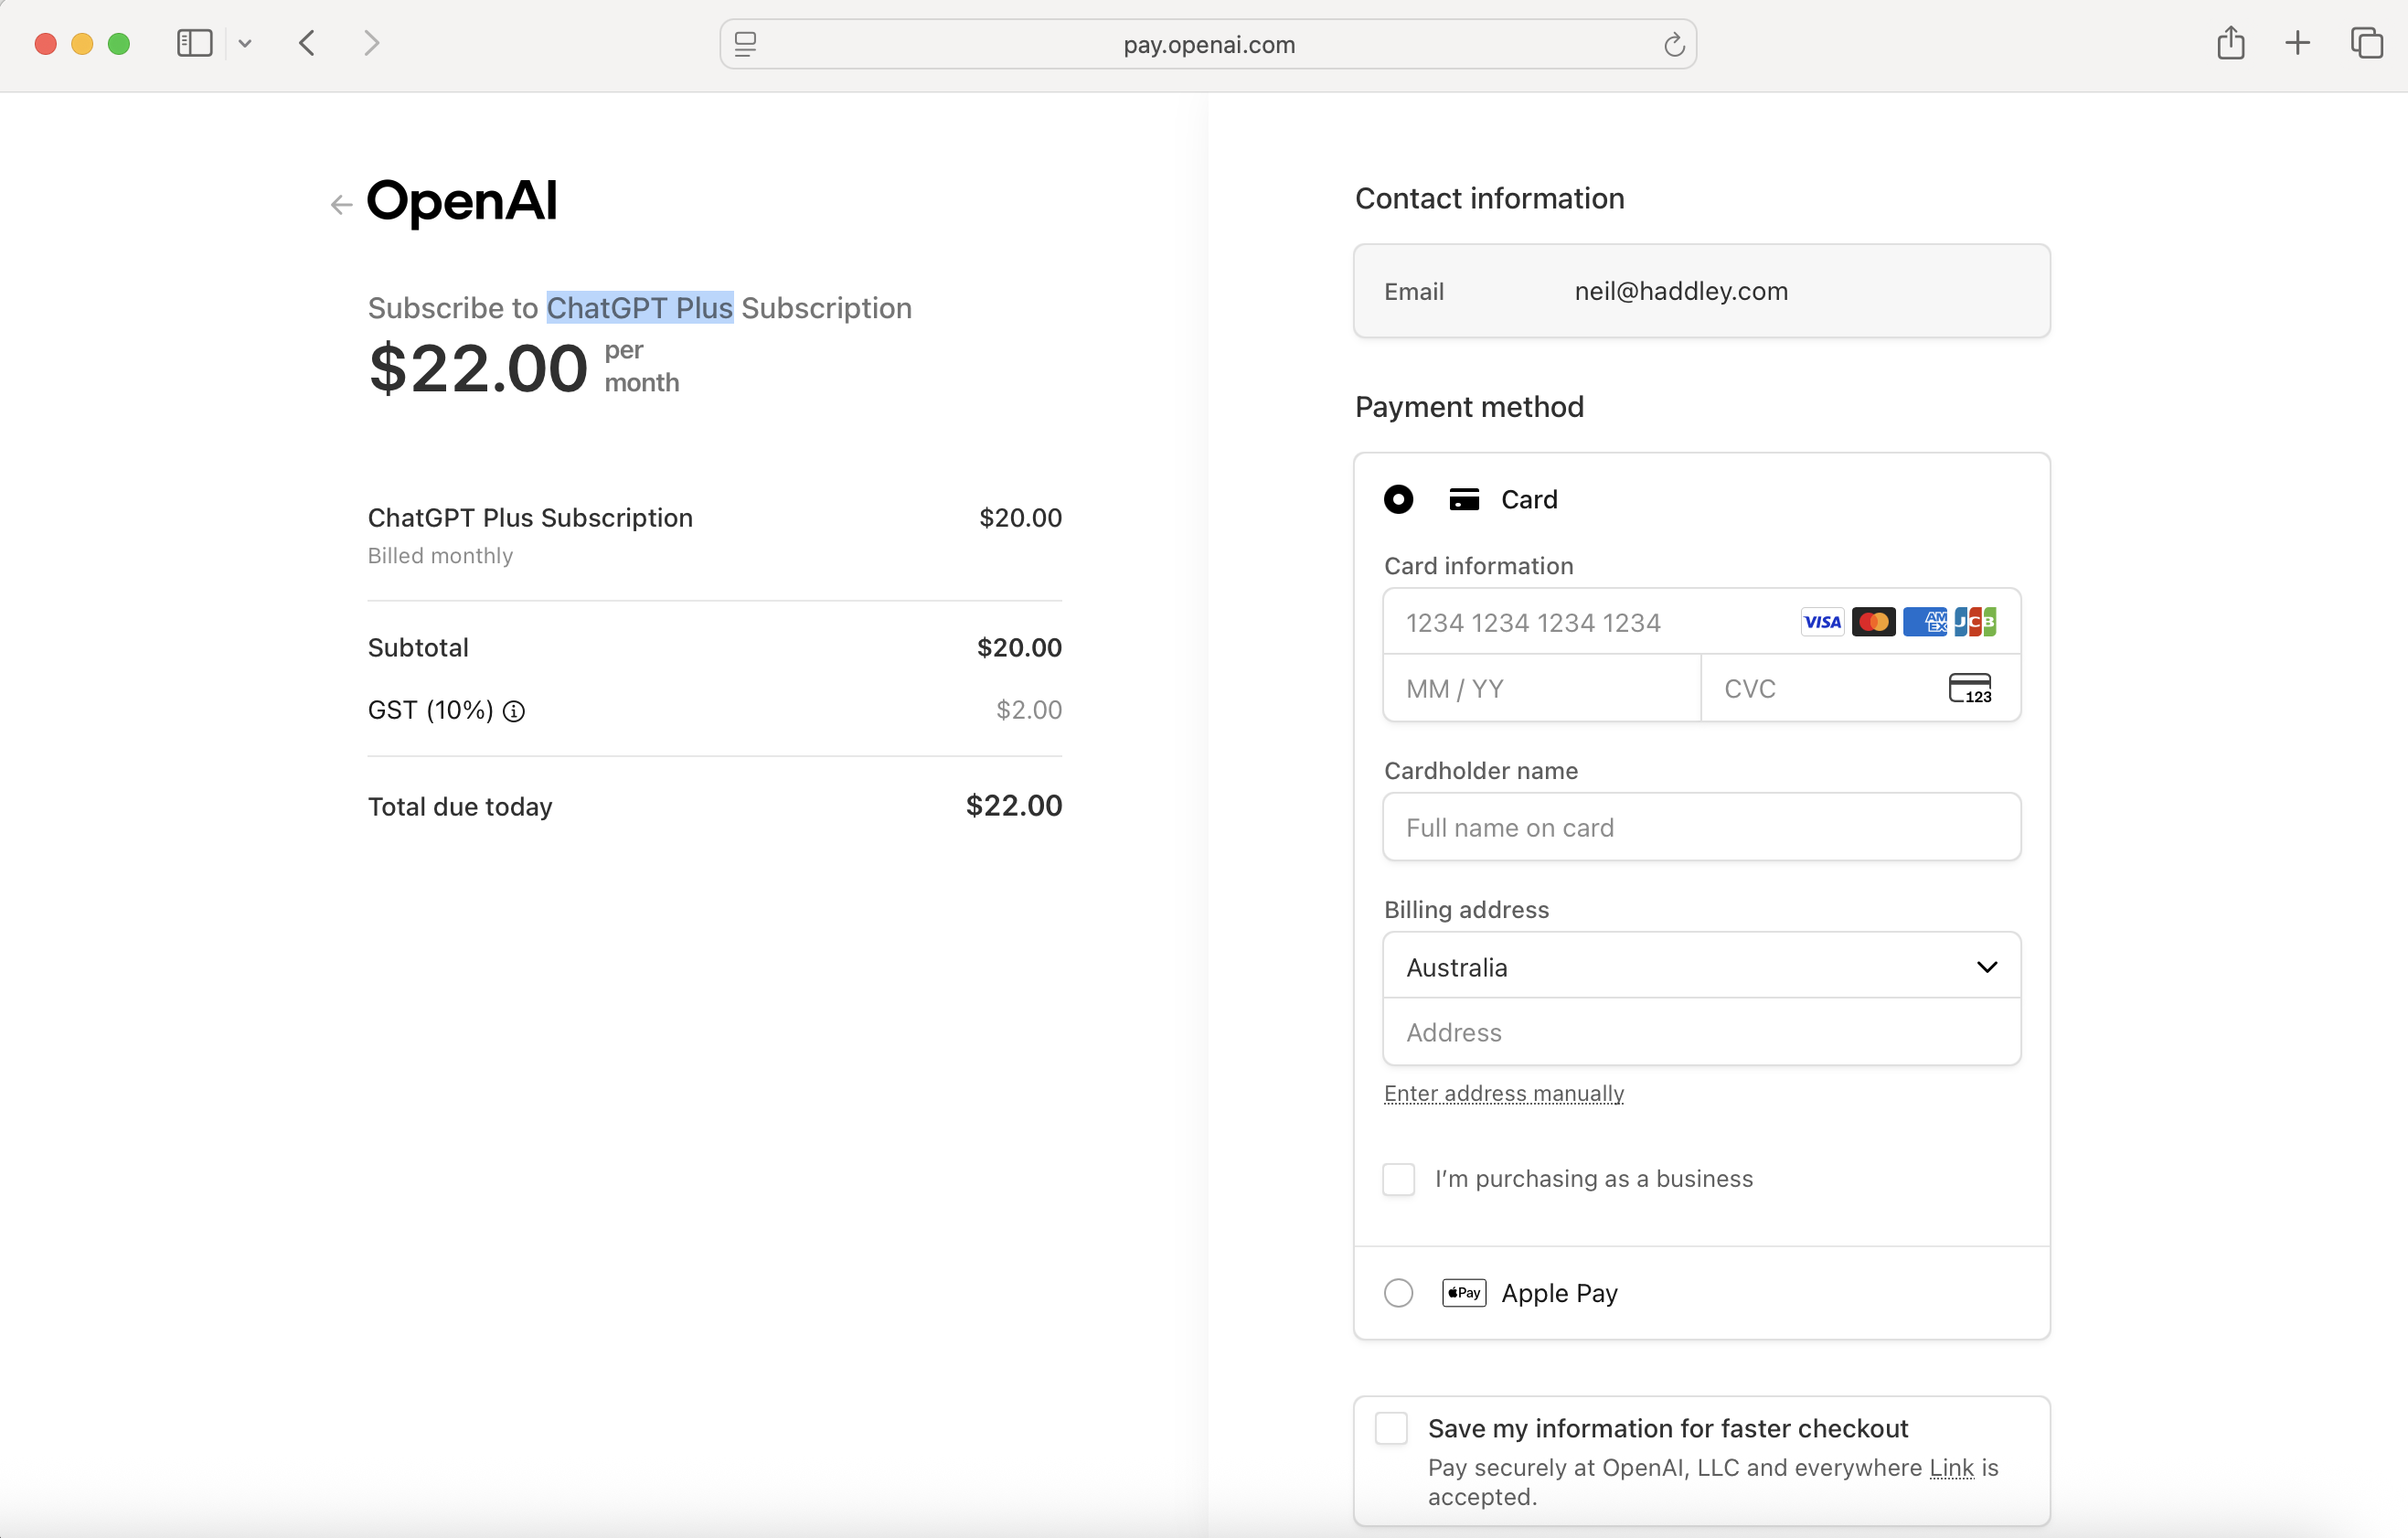Select the Card payment radio button
This screenshot has width=2408, height=1538.
click(x=1398, y=499)
